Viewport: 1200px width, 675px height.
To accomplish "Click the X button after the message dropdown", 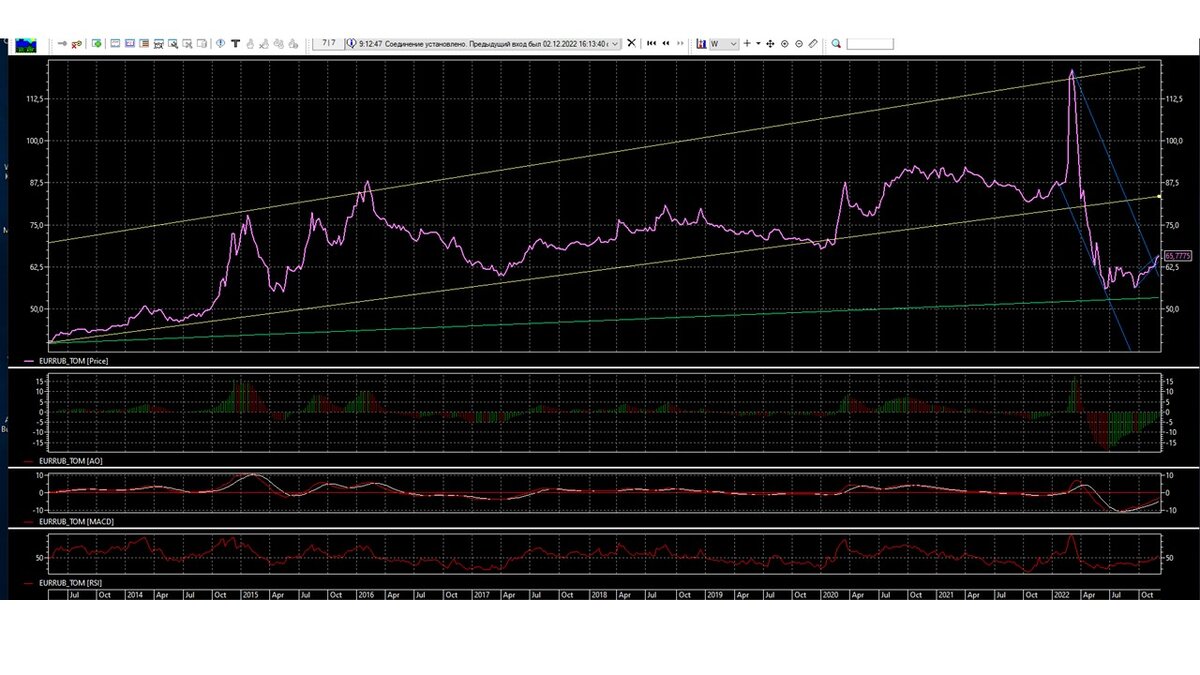I will click(631, 43).
